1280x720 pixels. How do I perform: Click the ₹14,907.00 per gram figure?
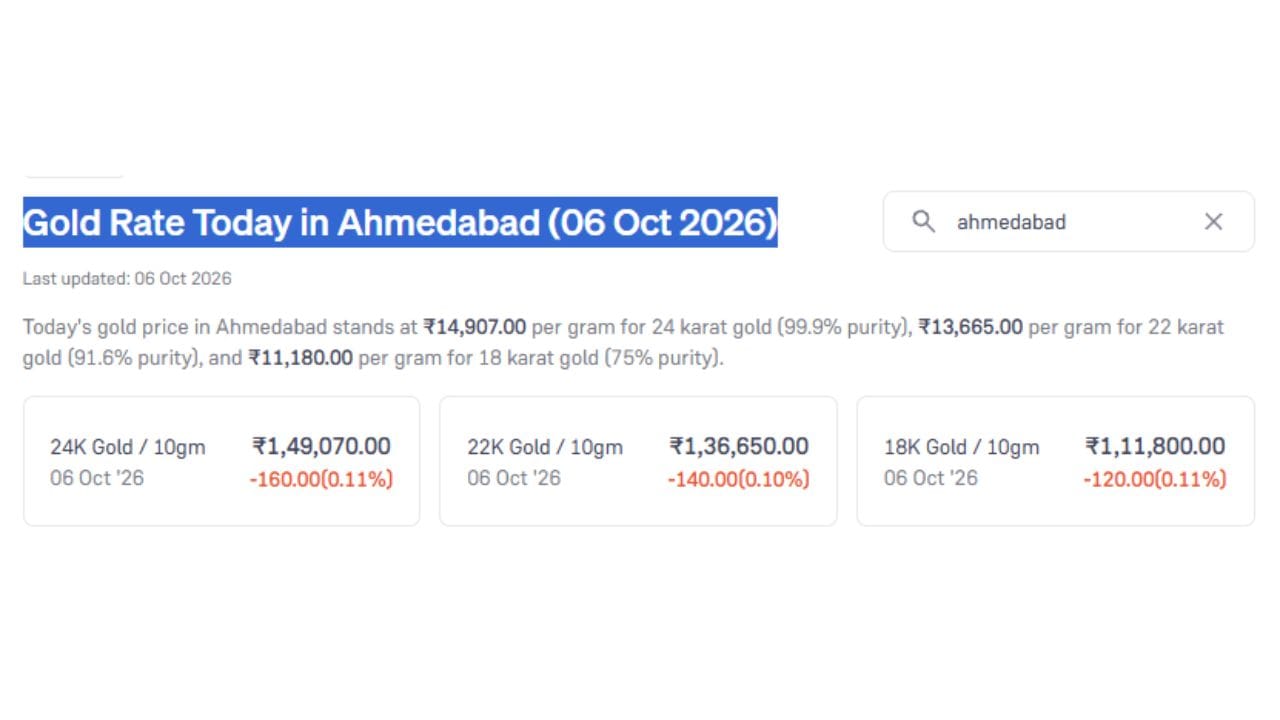(475, 327)
